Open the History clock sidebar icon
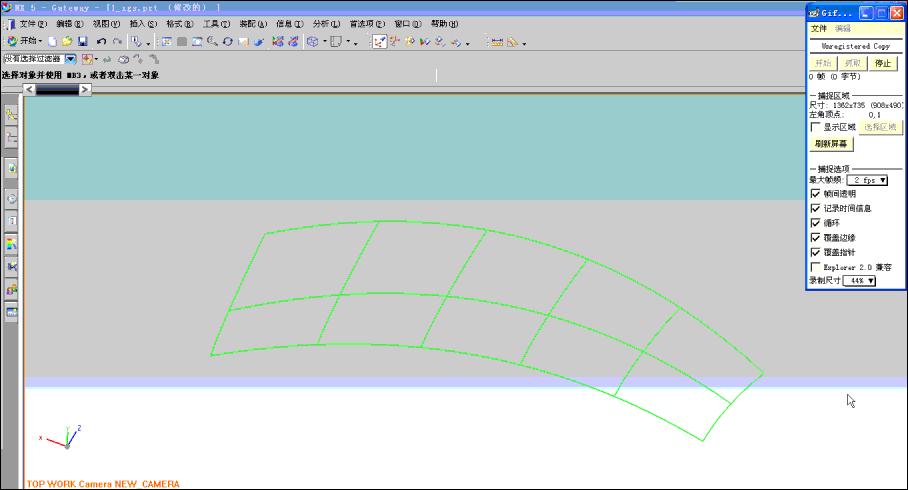908x490 pixels. pos(11,198)
